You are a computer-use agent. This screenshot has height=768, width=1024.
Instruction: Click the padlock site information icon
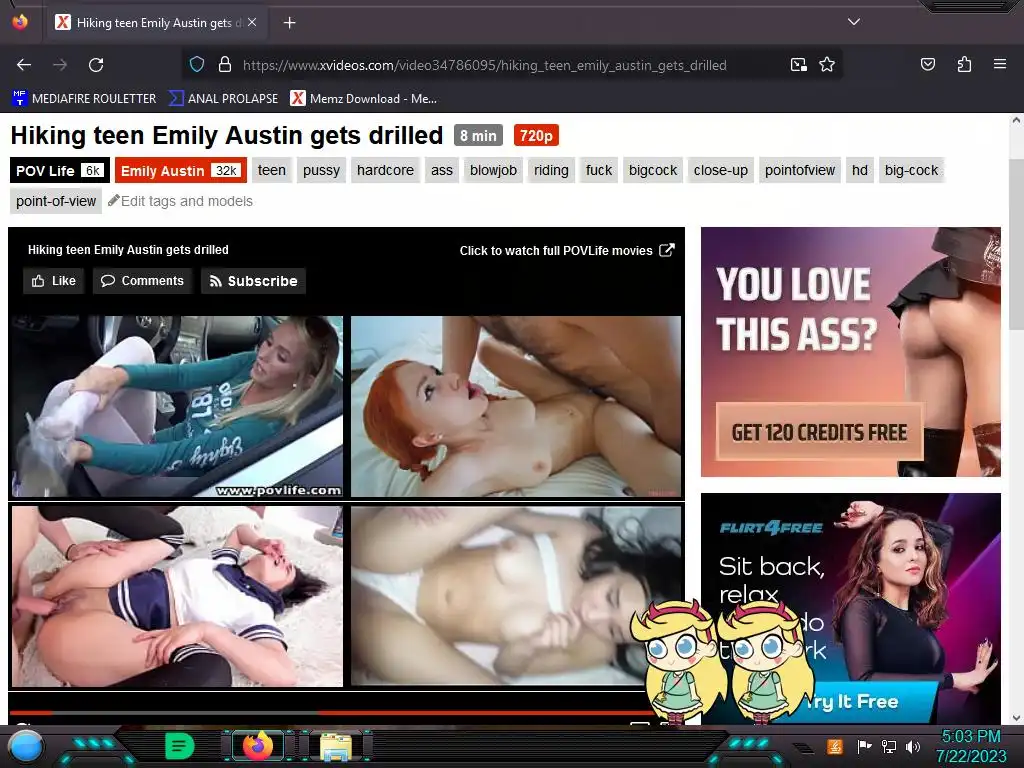tap(225, 65)
